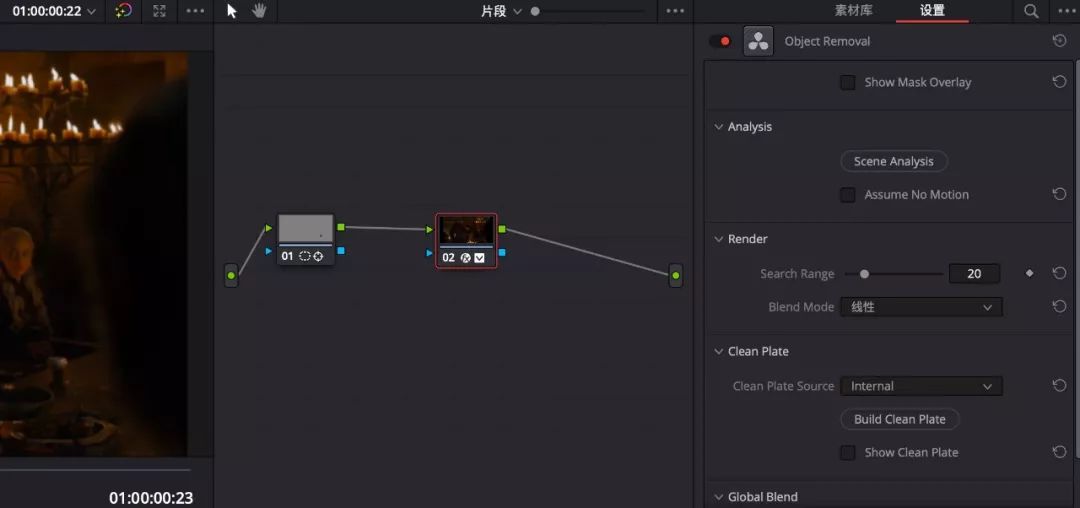This screenshot has height=508, width=1080.
Task: Click the source input node on the left
Action: pyautogui.click(x=231, y=275)
